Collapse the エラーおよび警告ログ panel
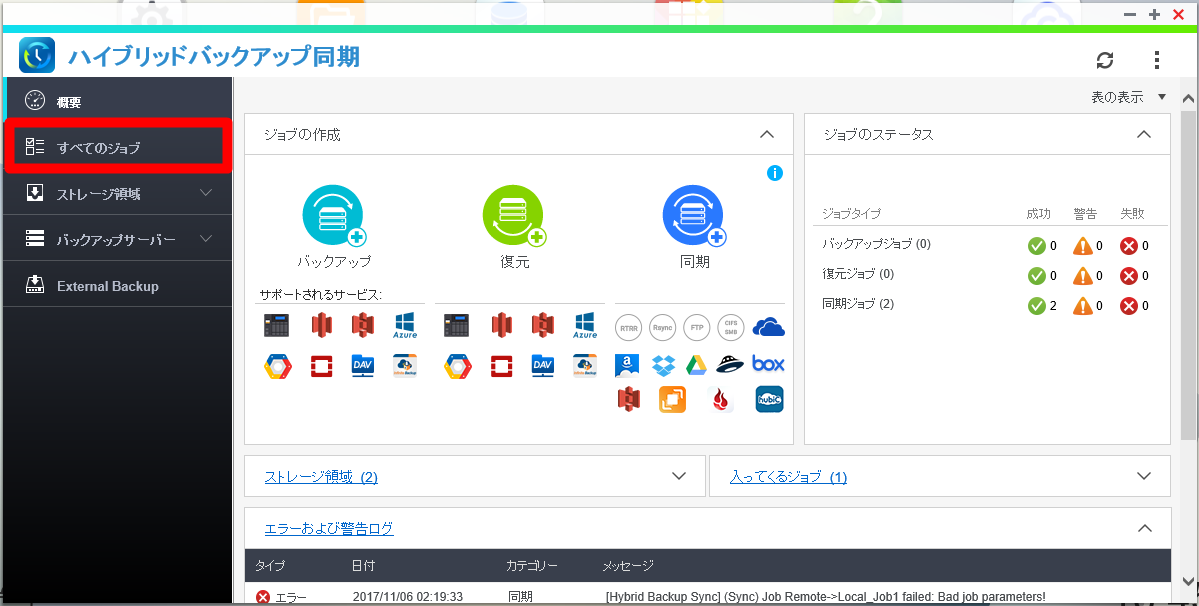 (1144, 528)
